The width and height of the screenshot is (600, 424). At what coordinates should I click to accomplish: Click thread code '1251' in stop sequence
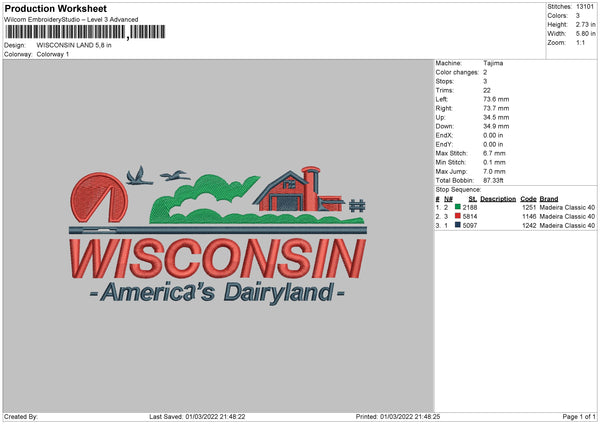(529, 207)
